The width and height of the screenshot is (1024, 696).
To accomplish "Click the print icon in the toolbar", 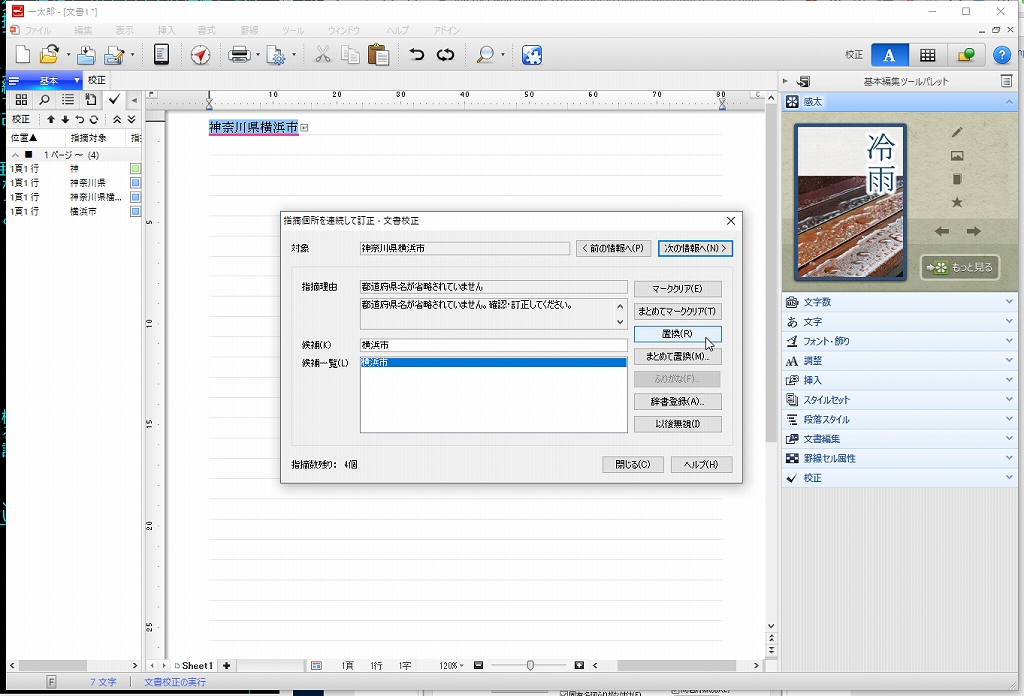I will click(x=239, y=55).
